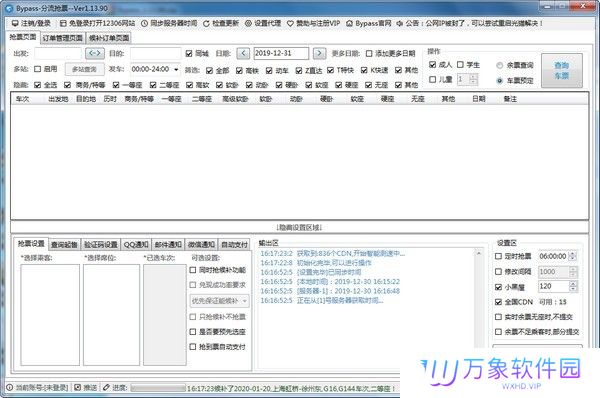600x398 pixels.
Task: Open 12306 website without login
Action: (98, 23)
